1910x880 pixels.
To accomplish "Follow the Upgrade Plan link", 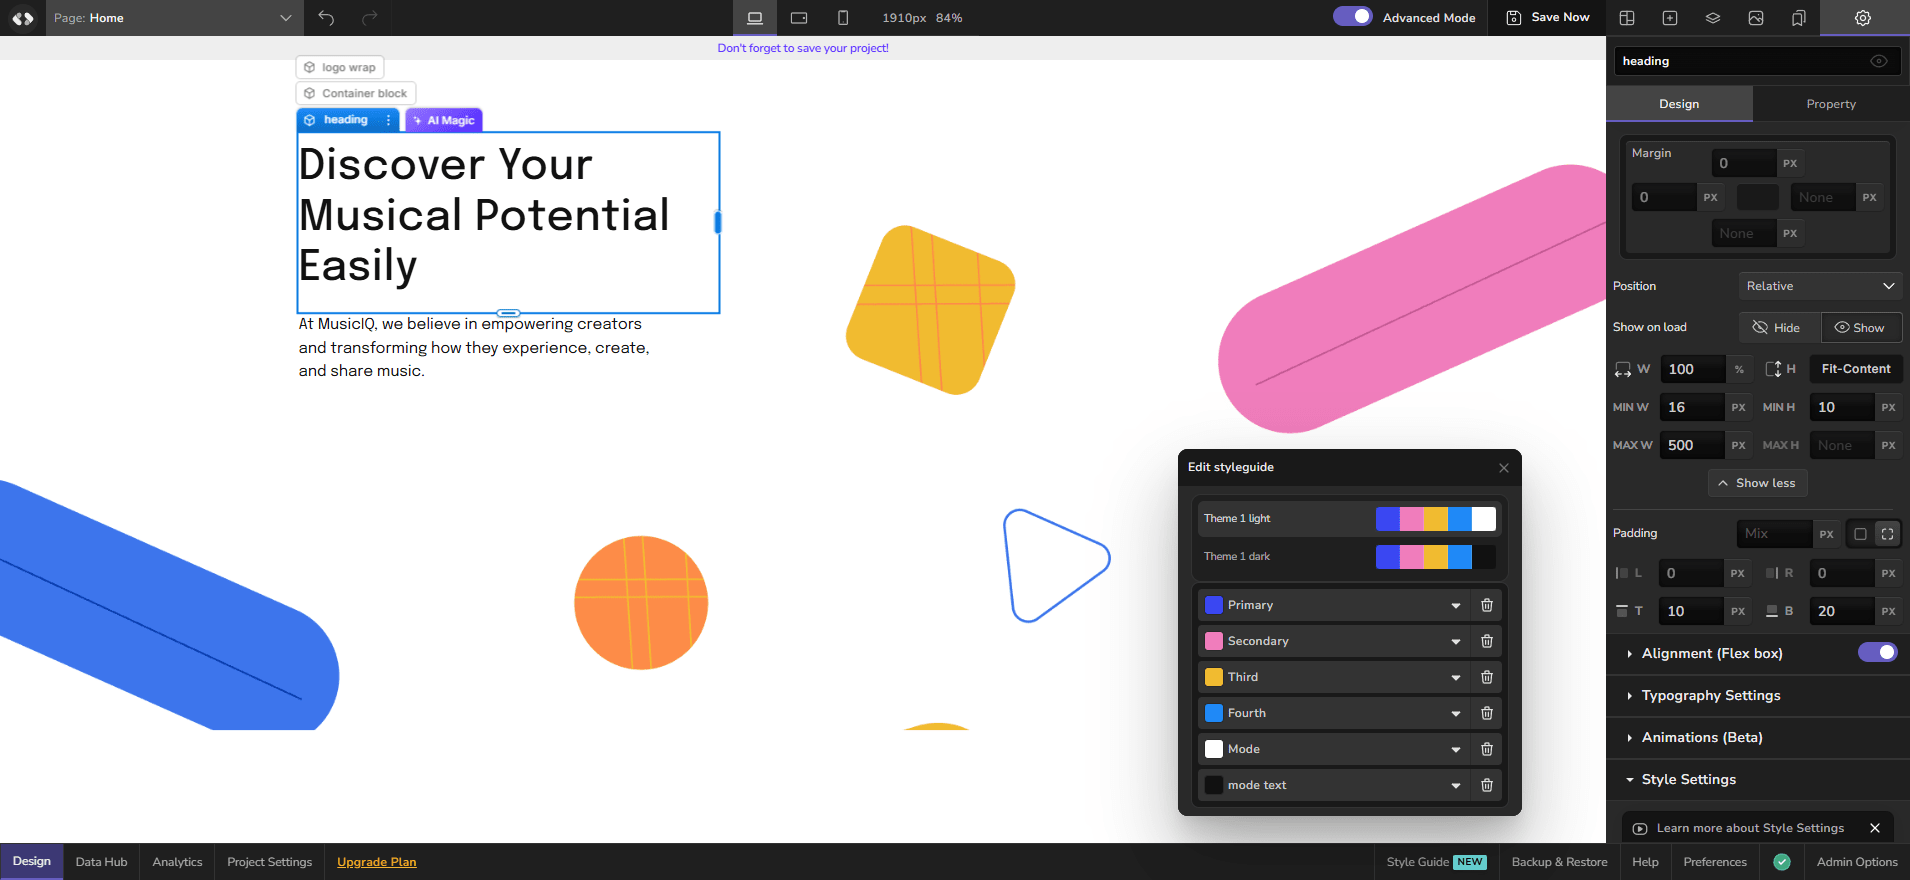I will click(376, 862).
